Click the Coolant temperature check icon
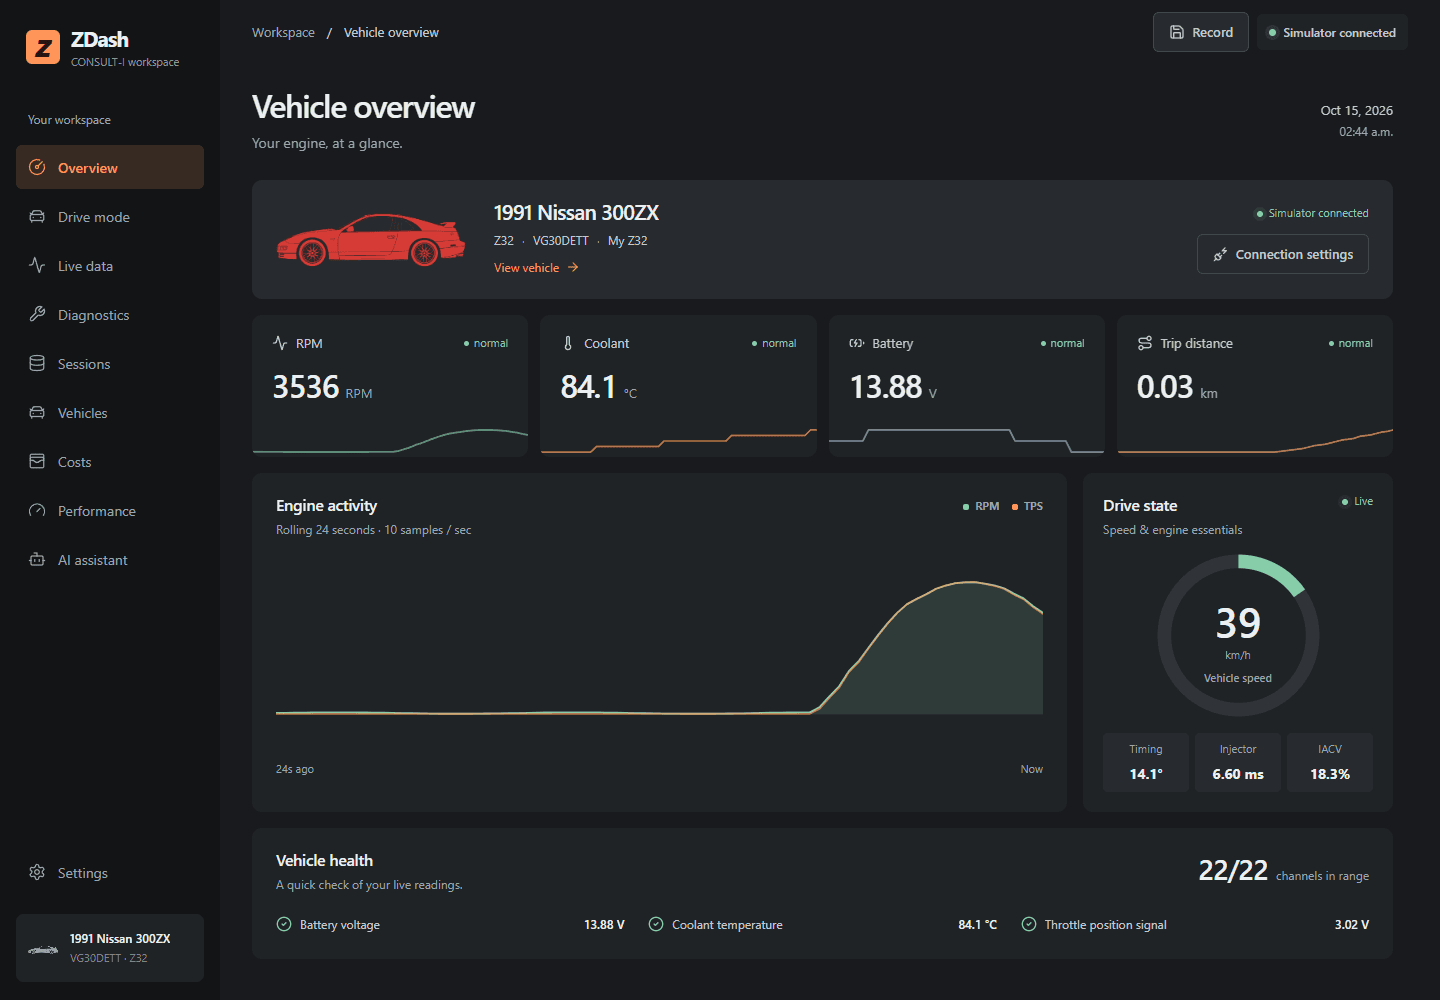Image resolution: width=1440 pixels, height=1000 pixels. pos(656,924)
